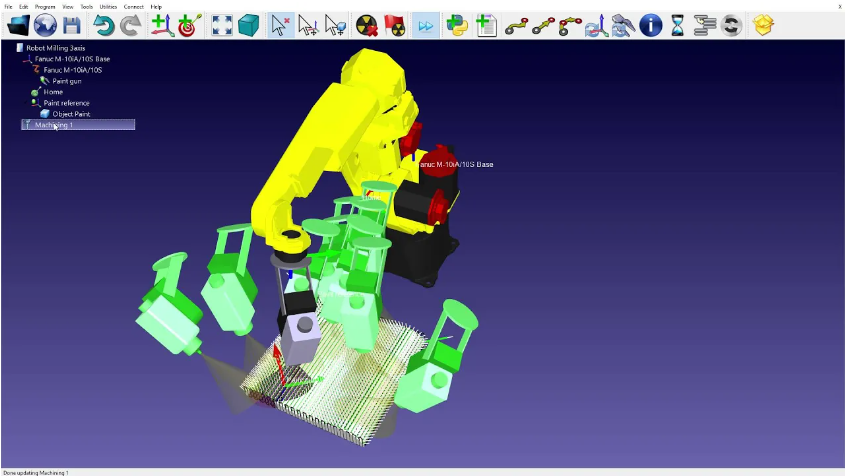Add a new robot target
This screenshot has height=476, width=846.
(189, 25)
